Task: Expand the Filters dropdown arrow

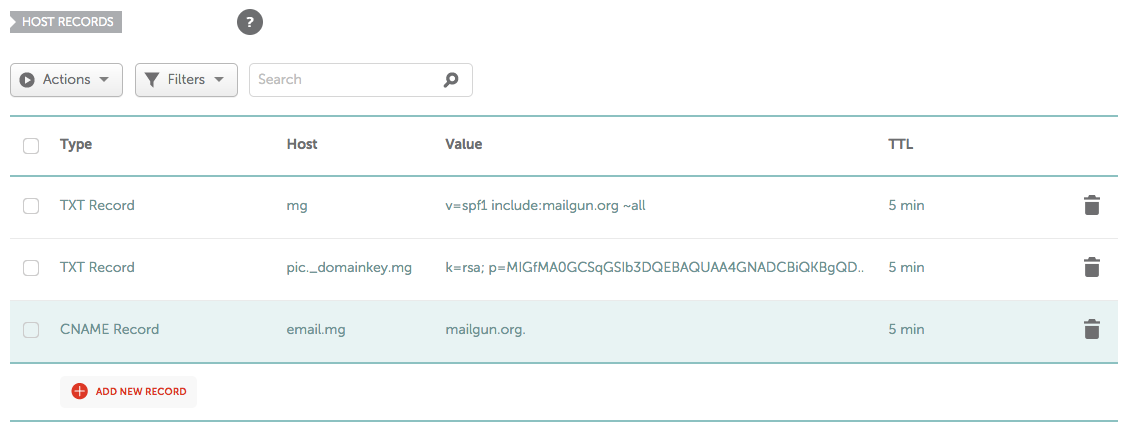Action: 219,80
